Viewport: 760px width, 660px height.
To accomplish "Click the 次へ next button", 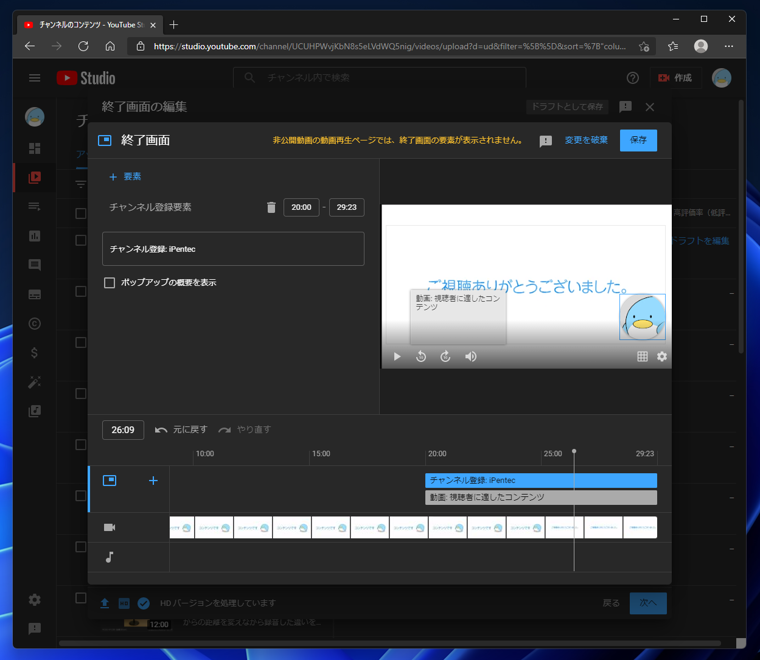I will [648, 603].
